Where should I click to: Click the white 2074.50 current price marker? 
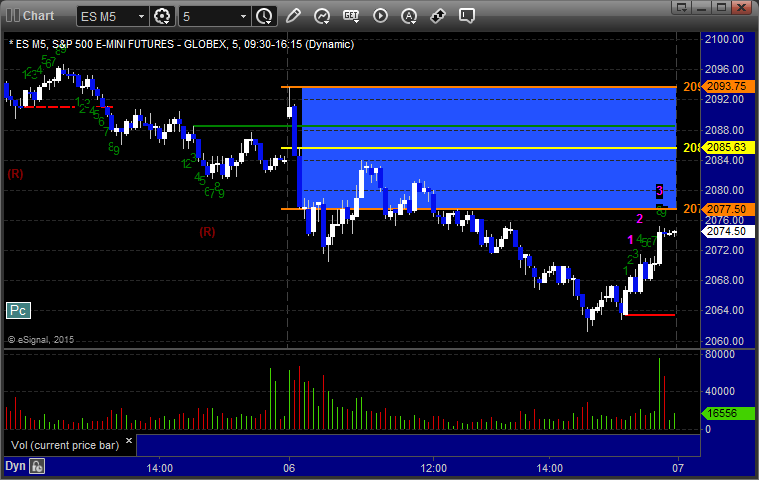[728, 231]
